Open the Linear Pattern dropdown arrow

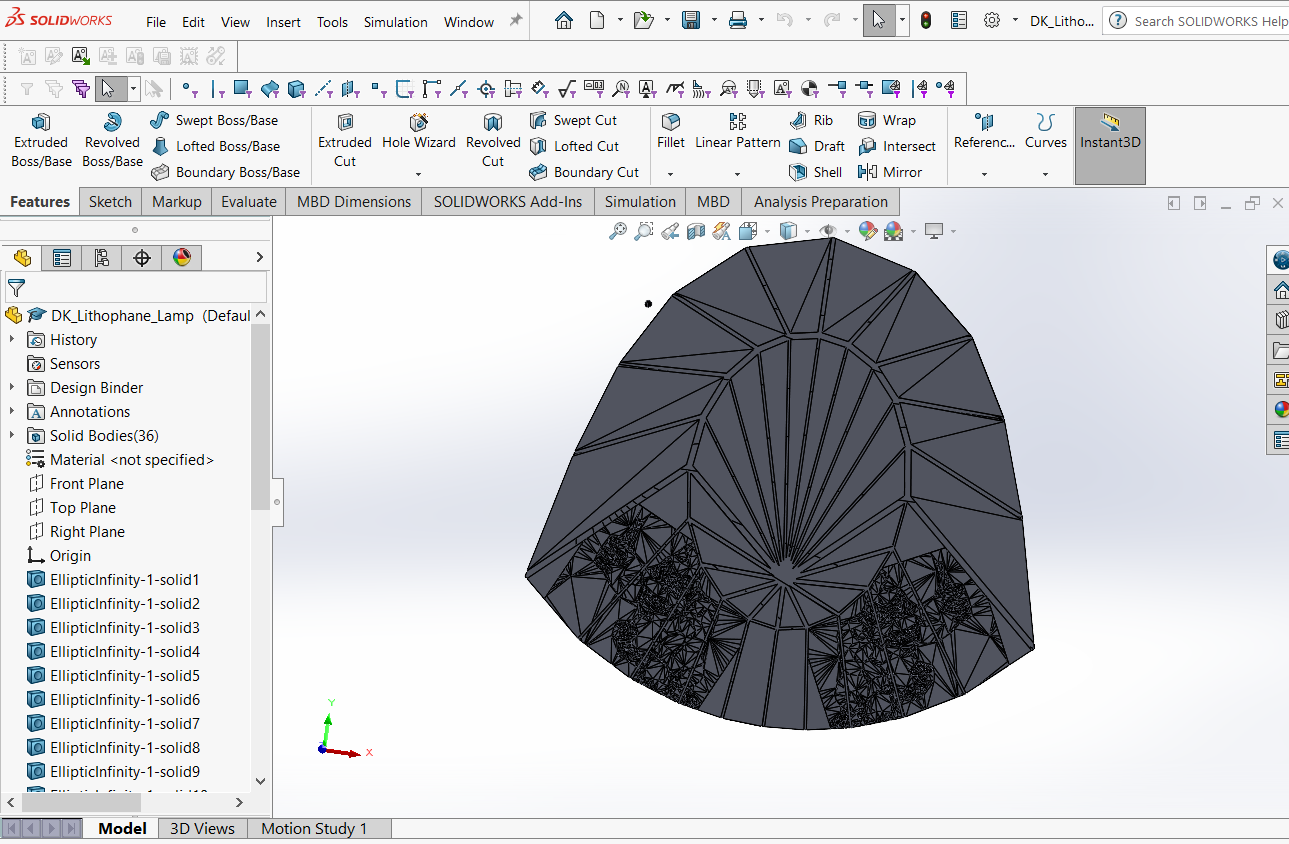737,174
